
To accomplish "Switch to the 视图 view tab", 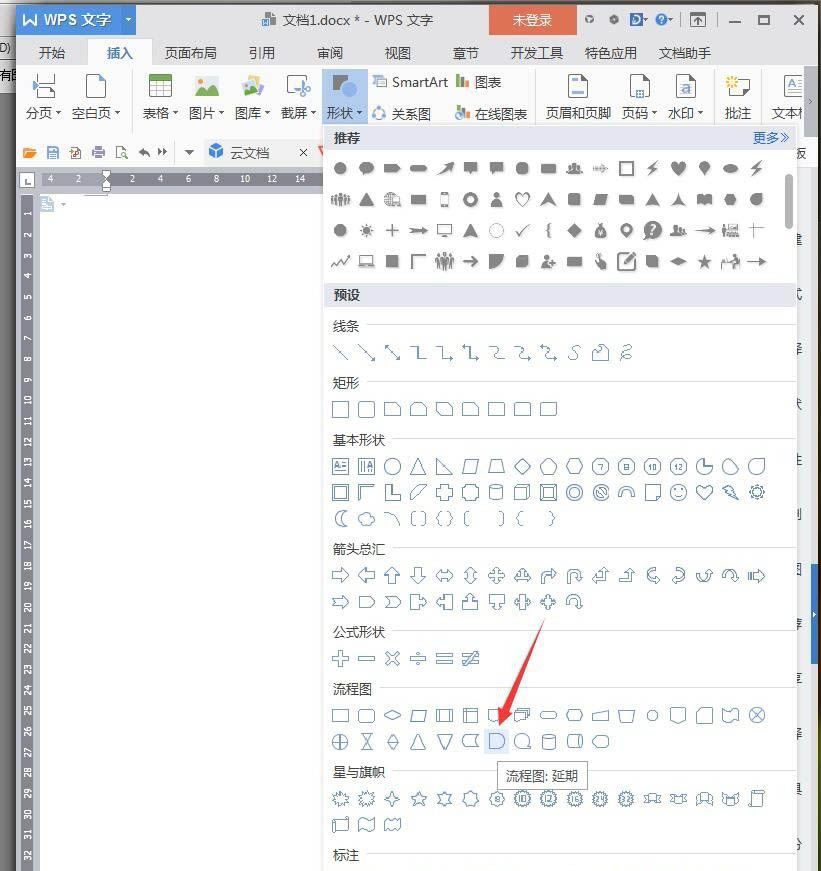I will coord(398,53).
